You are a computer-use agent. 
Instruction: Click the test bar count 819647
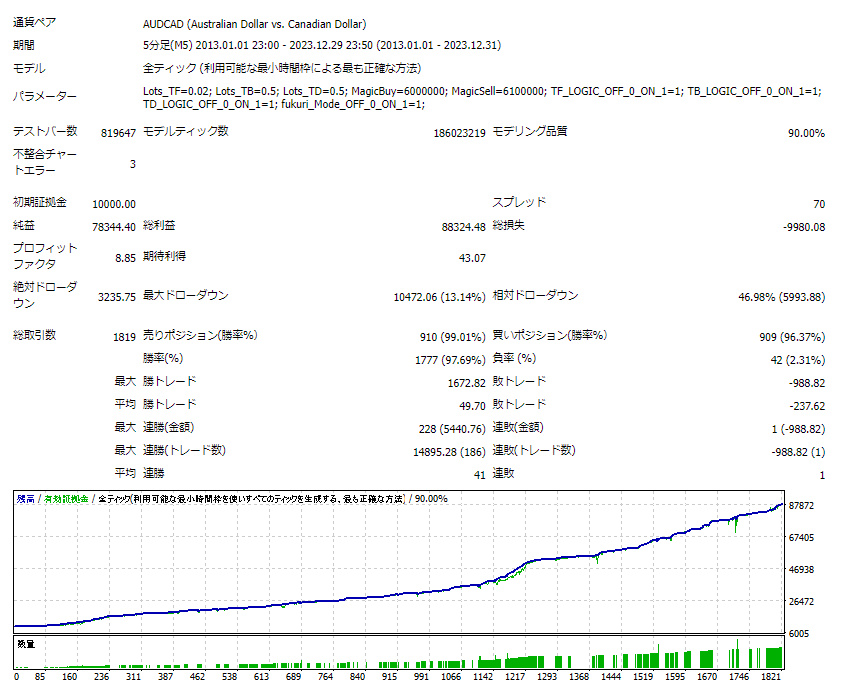[x=118, y=133]
